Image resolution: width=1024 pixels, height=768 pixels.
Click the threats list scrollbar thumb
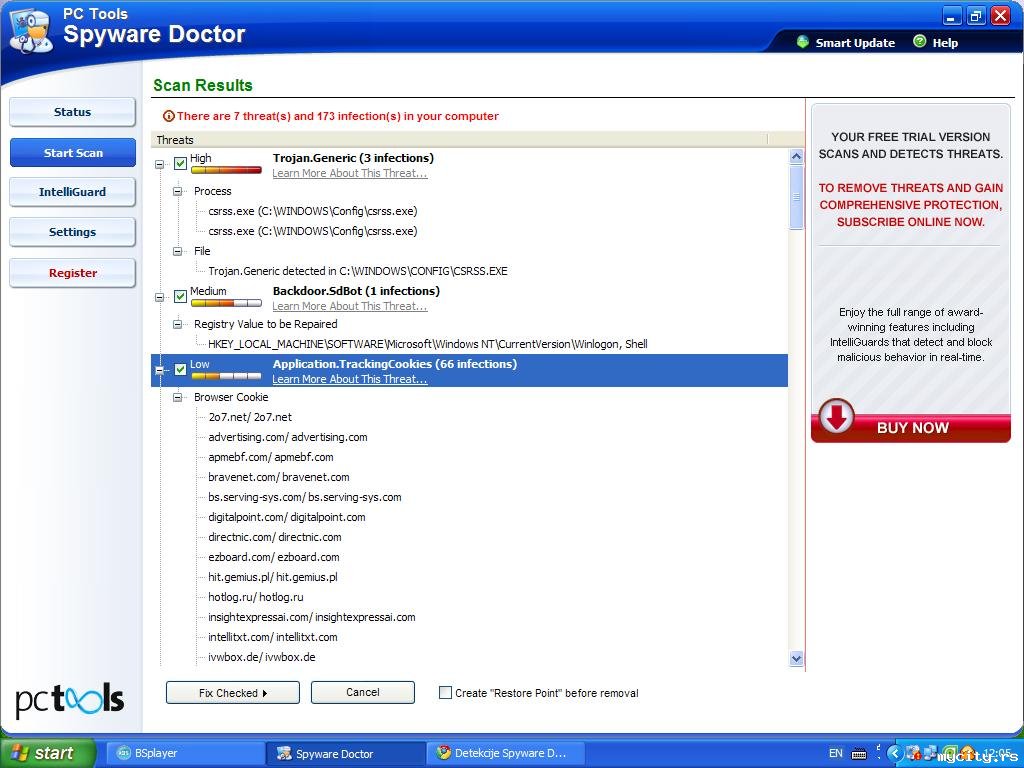(796, 197)
